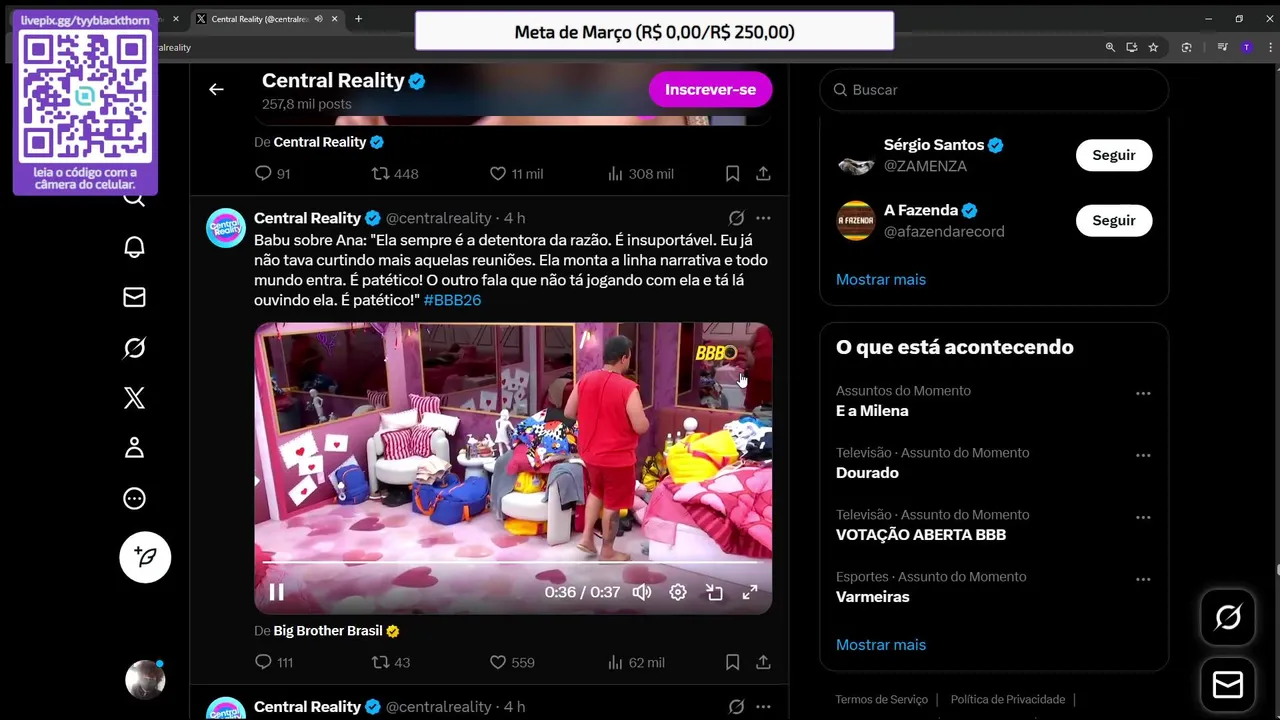This screenshot has height=720, width=1280.
Task: View analytics of post with 62 mil views
Action: pyautogui.click(x=636, y=662)
